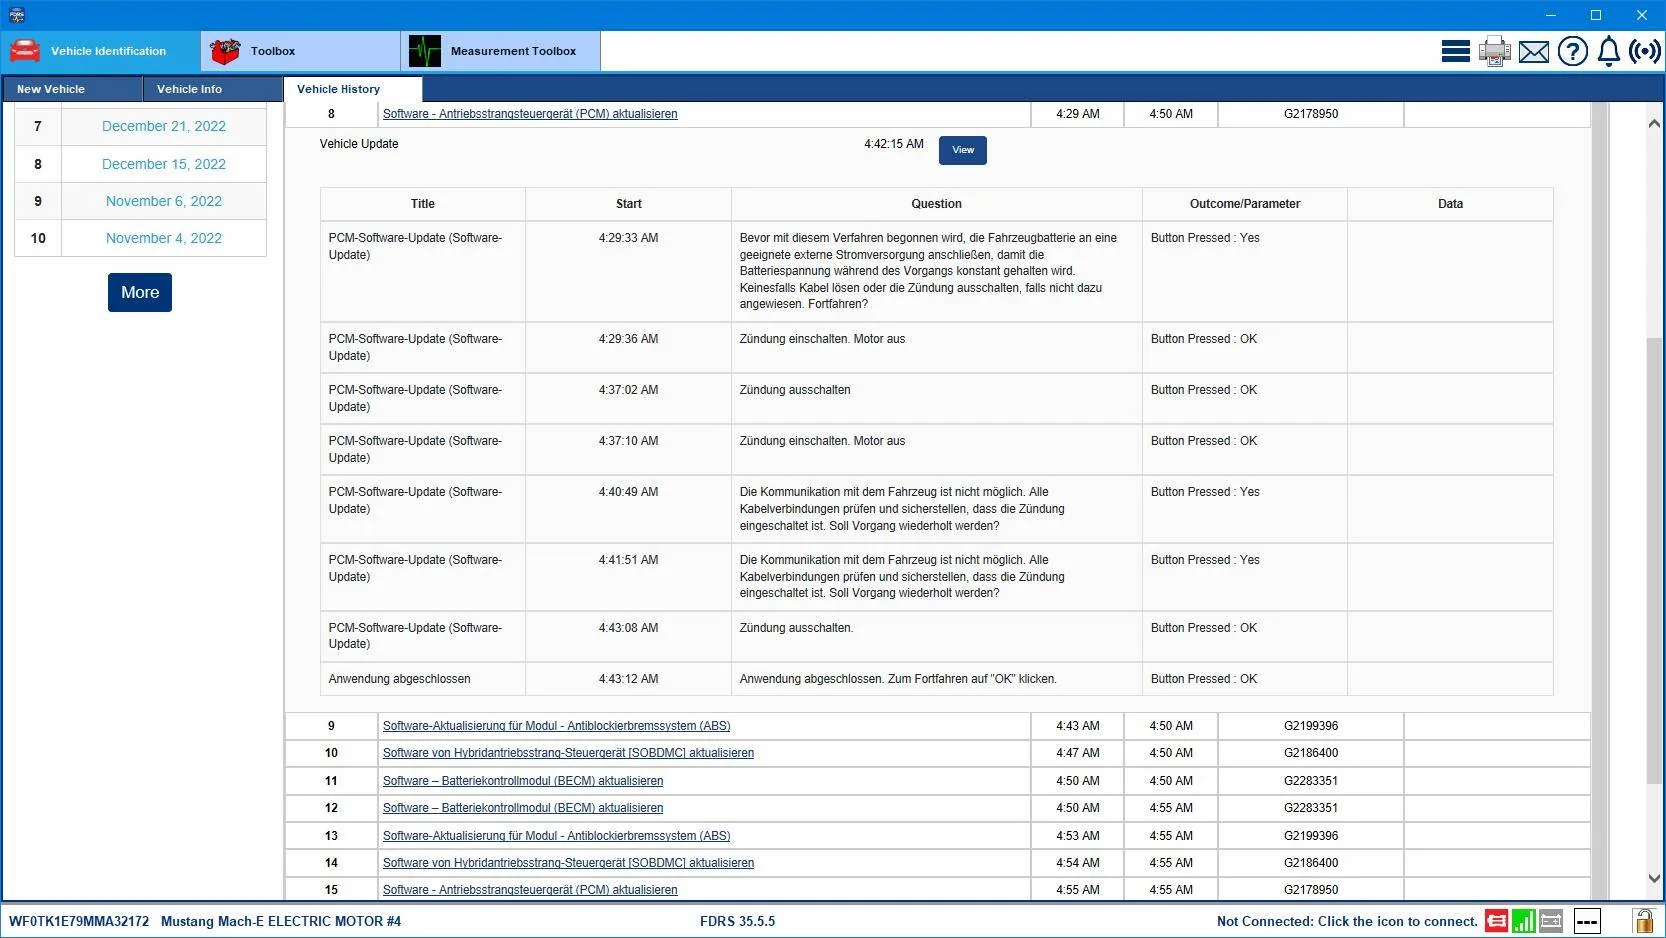The image size is (1666, 938).
Task: Open the hamburger menu icon
Action: 1455,51
